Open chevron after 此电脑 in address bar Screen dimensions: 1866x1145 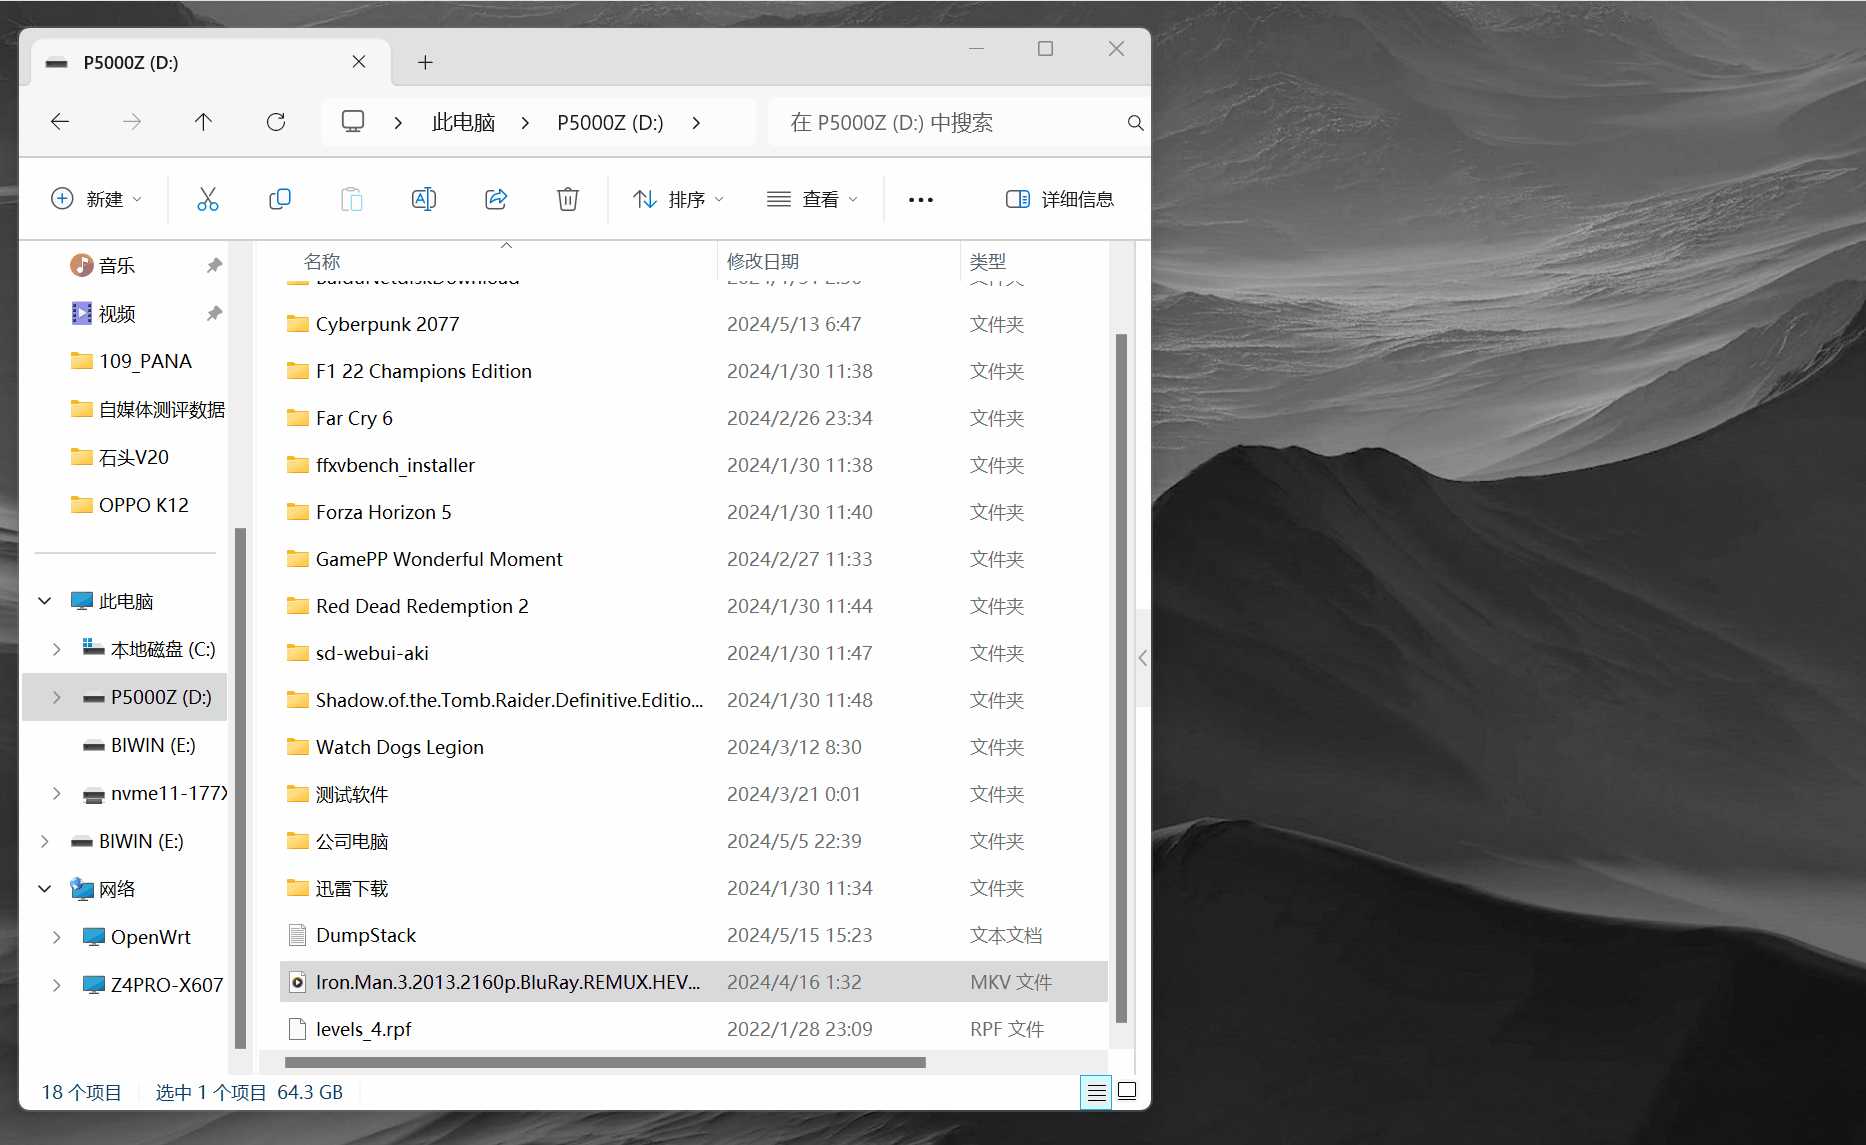point(525,122)
